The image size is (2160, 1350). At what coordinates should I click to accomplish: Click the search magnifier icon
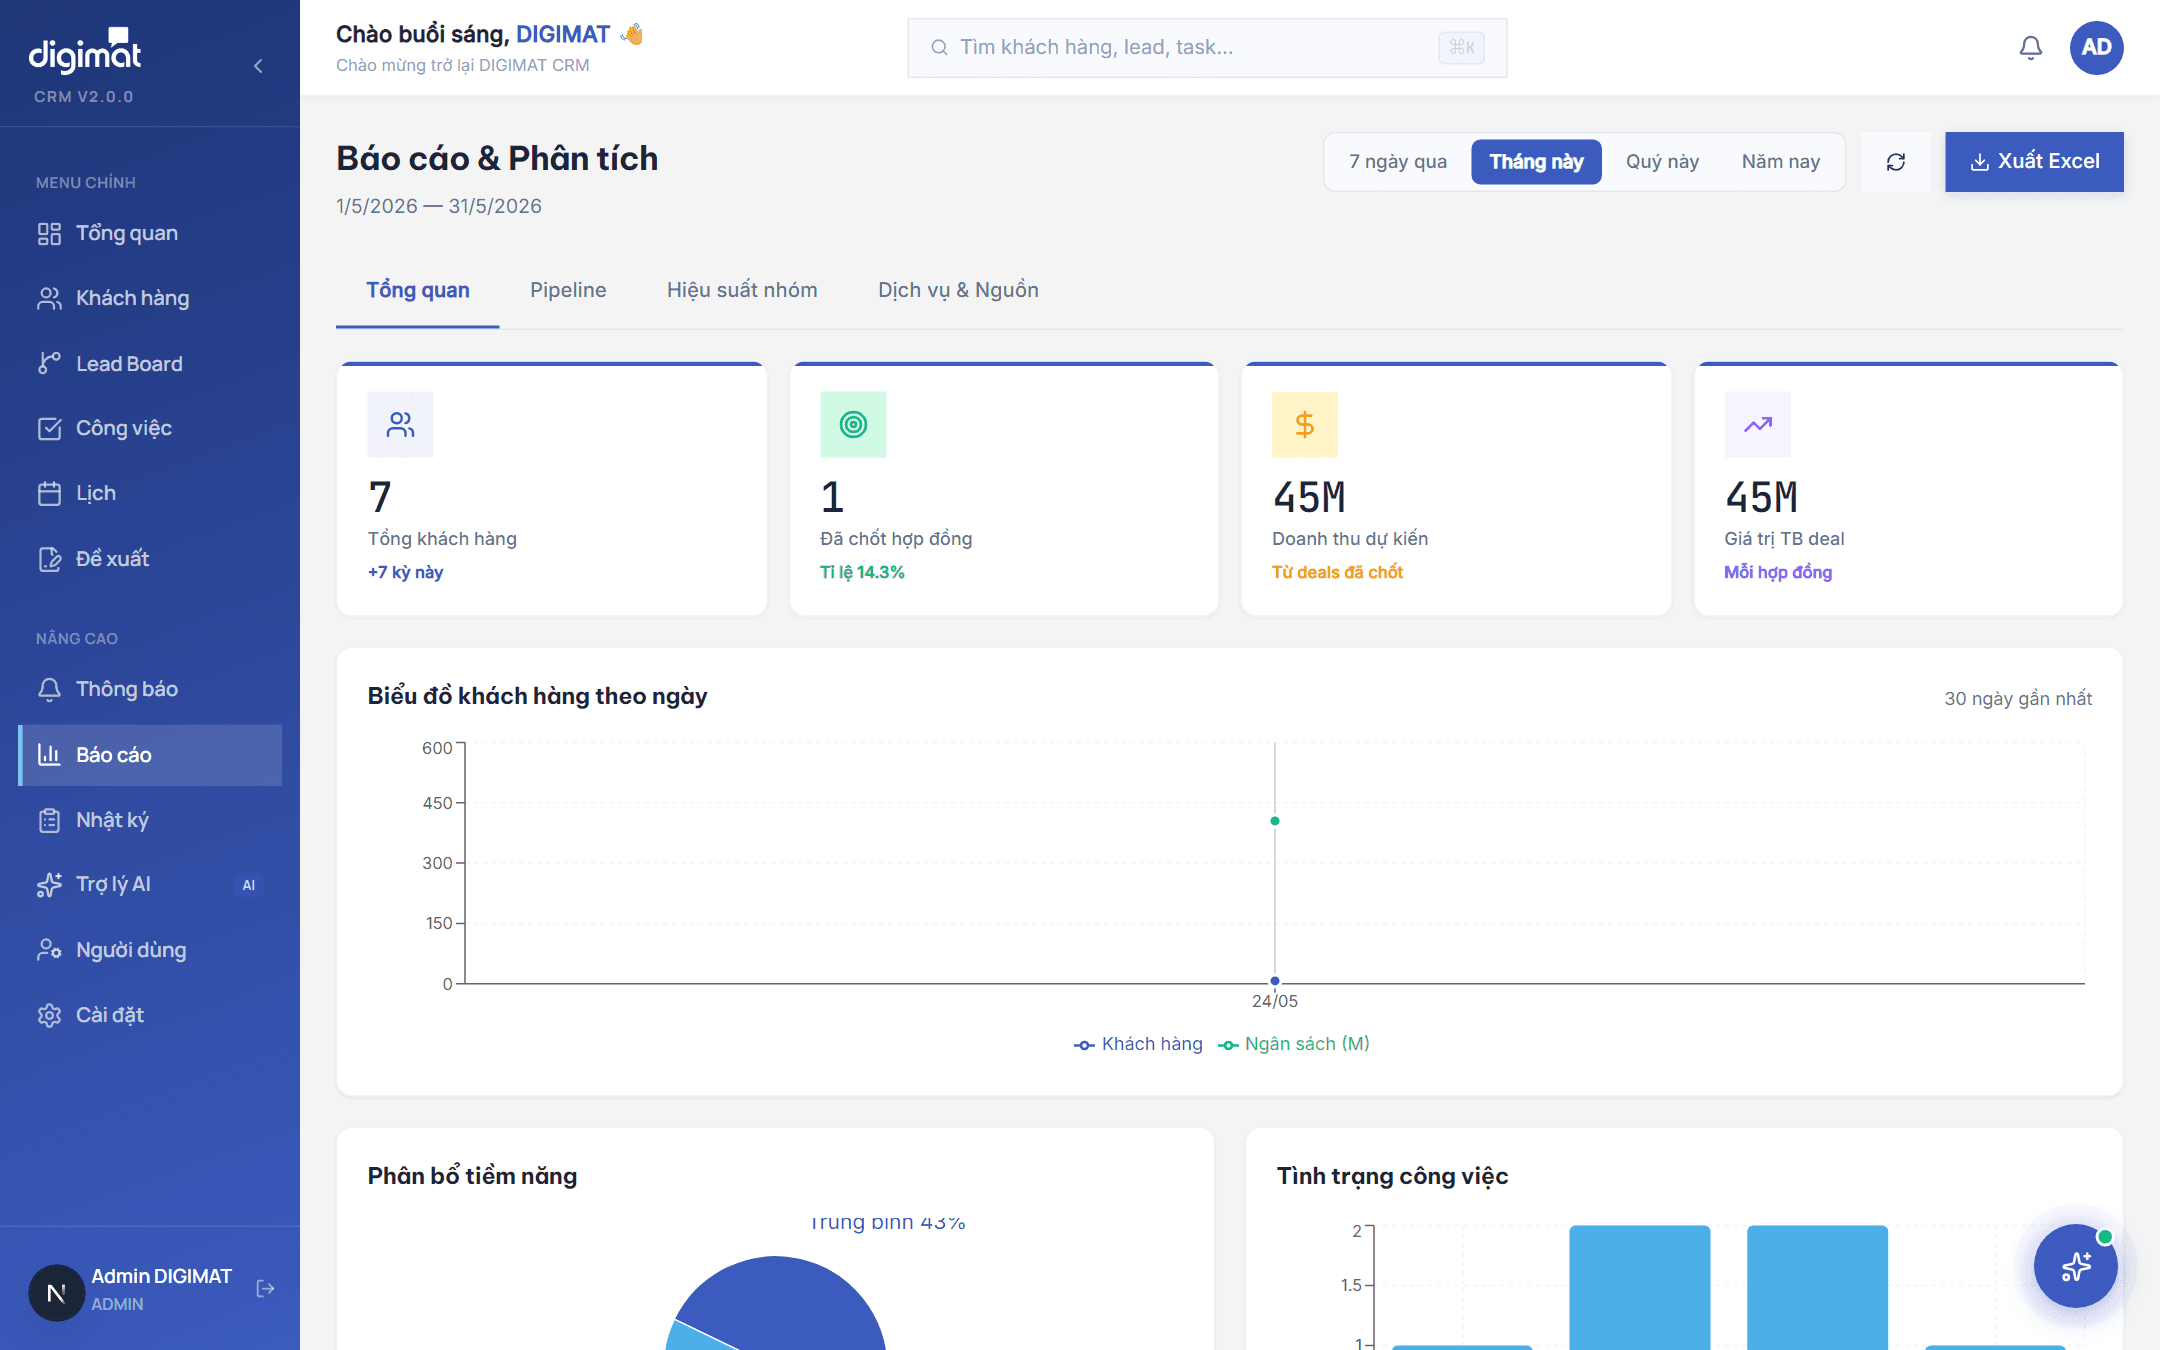pos(939,48)
